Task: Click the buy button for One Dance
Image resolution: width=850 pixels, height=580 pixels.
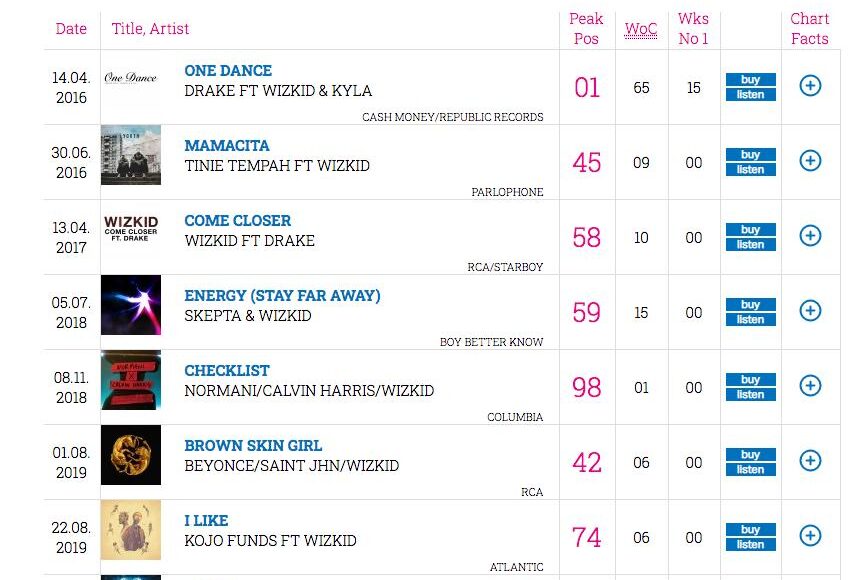Action: (750, 80)
